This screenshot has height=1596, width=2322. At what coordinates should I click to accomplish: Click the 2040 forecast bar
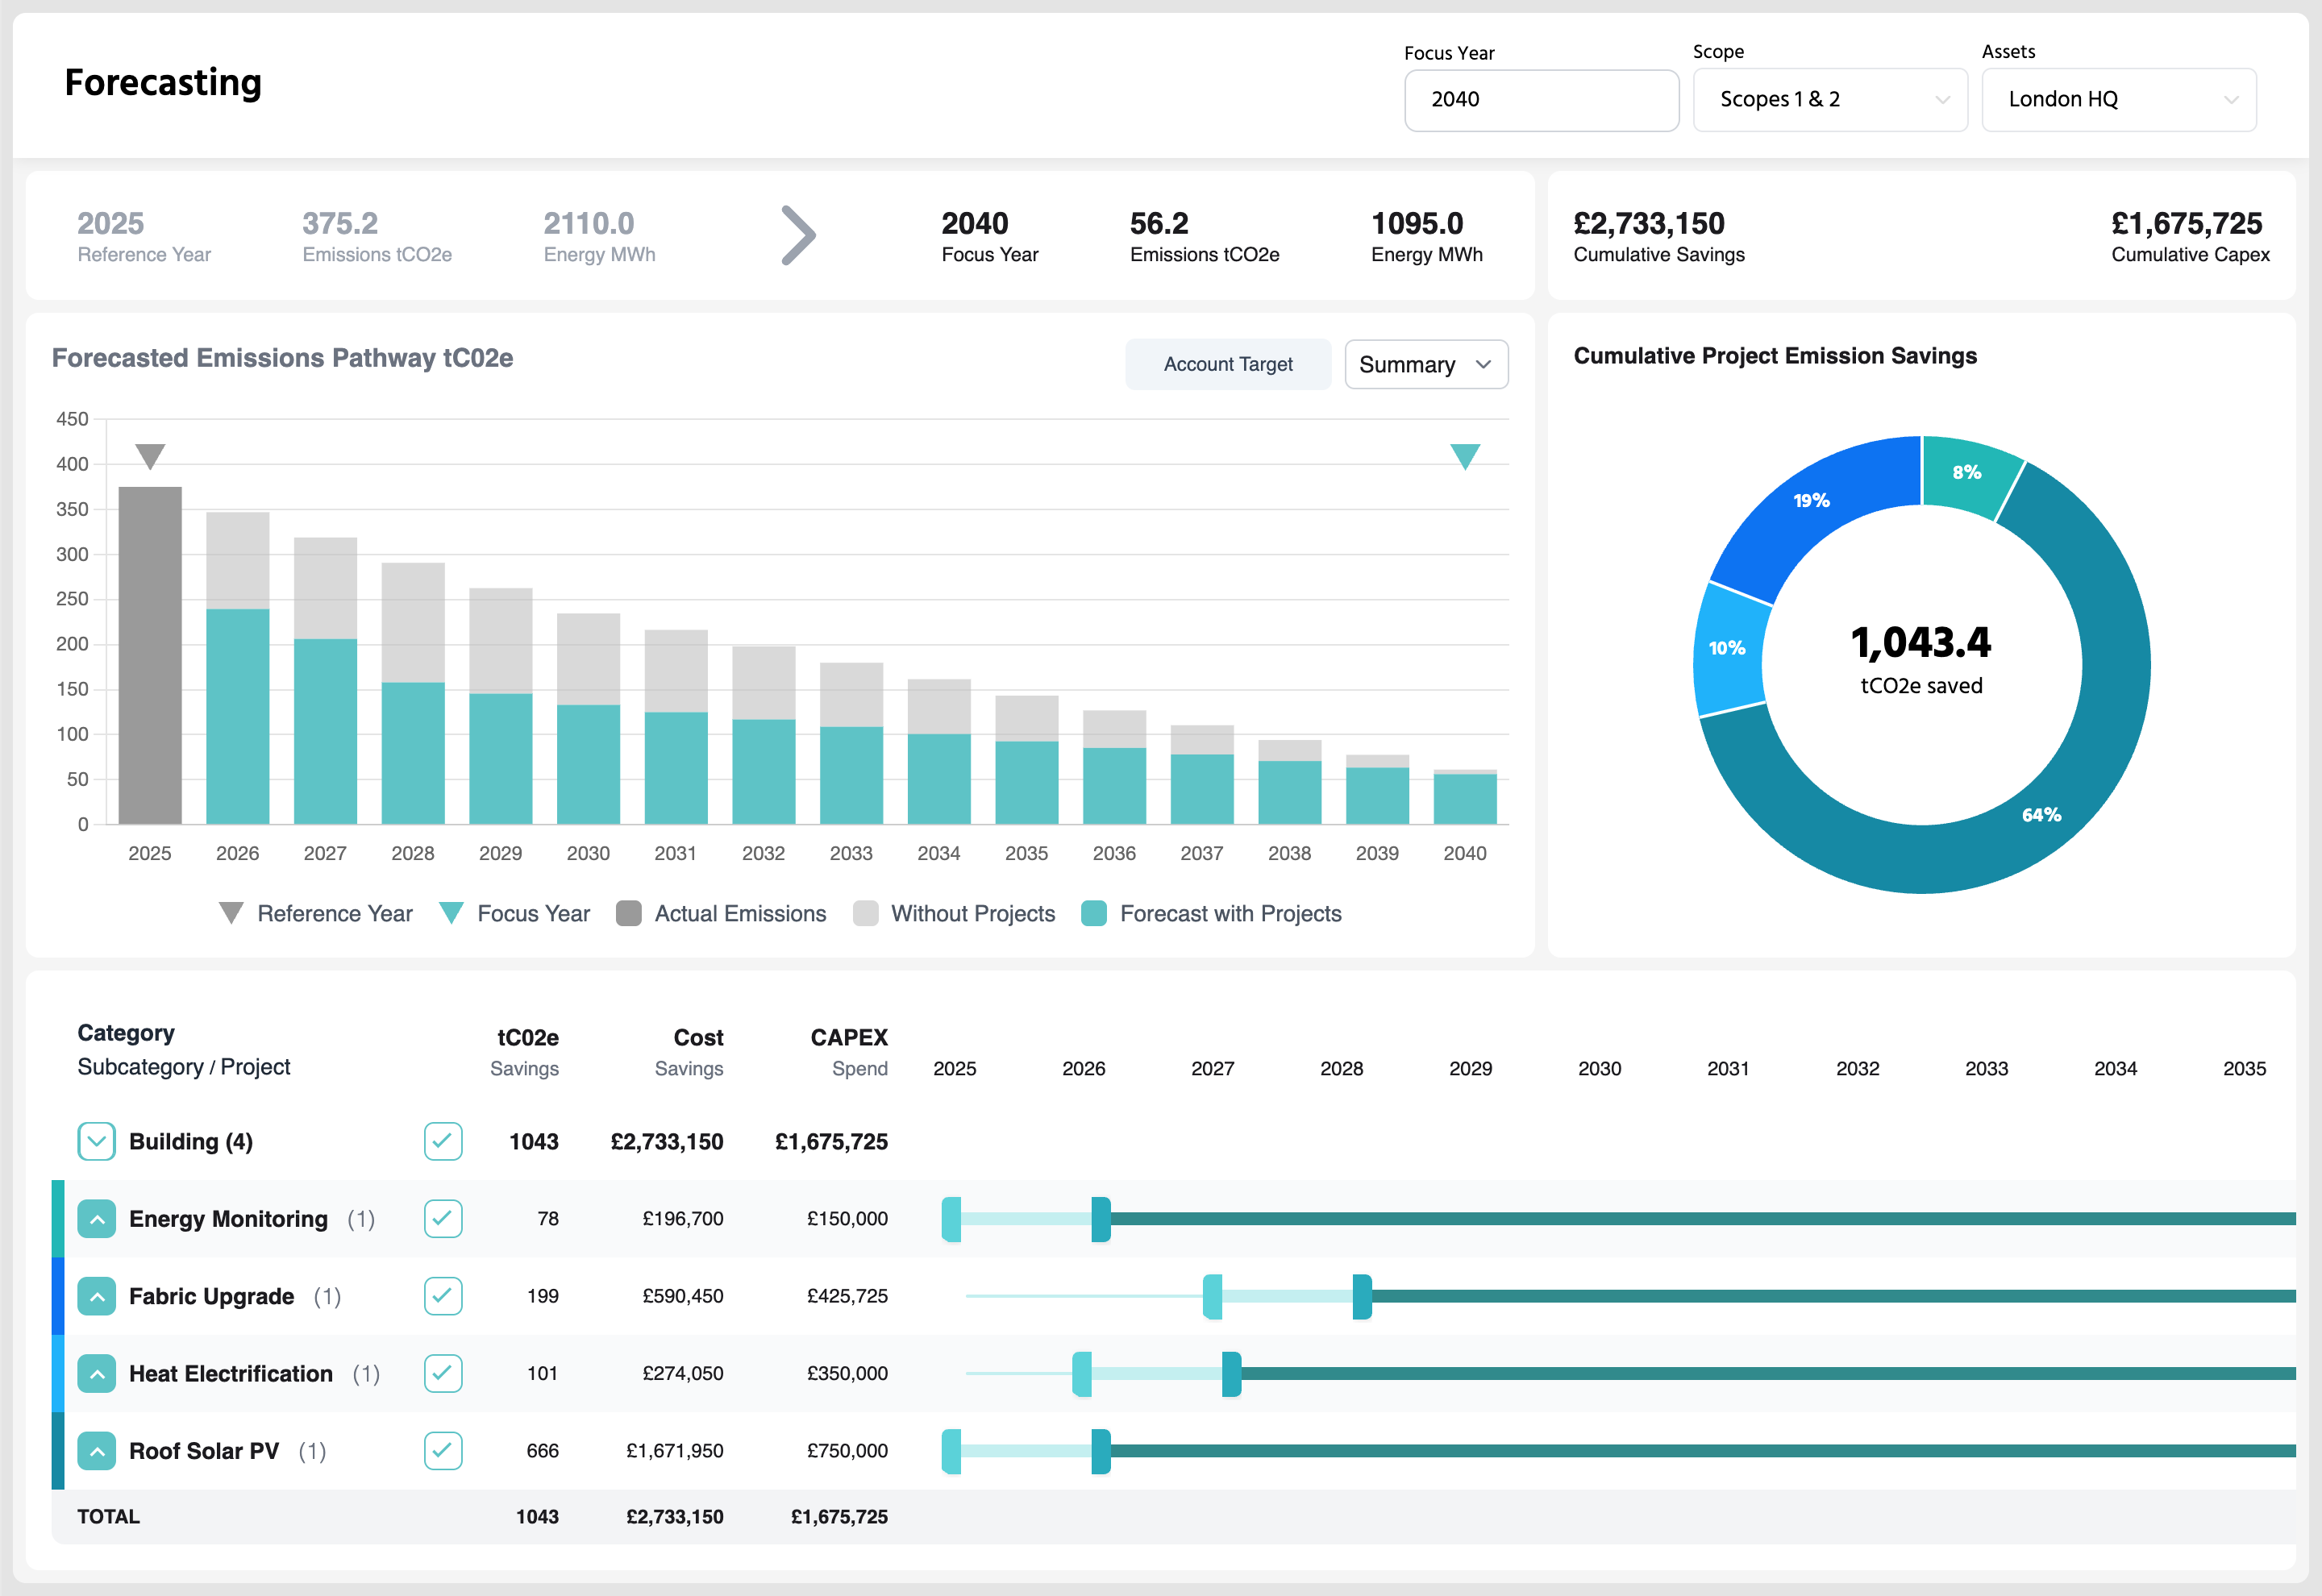click(x=1465, y=800)
